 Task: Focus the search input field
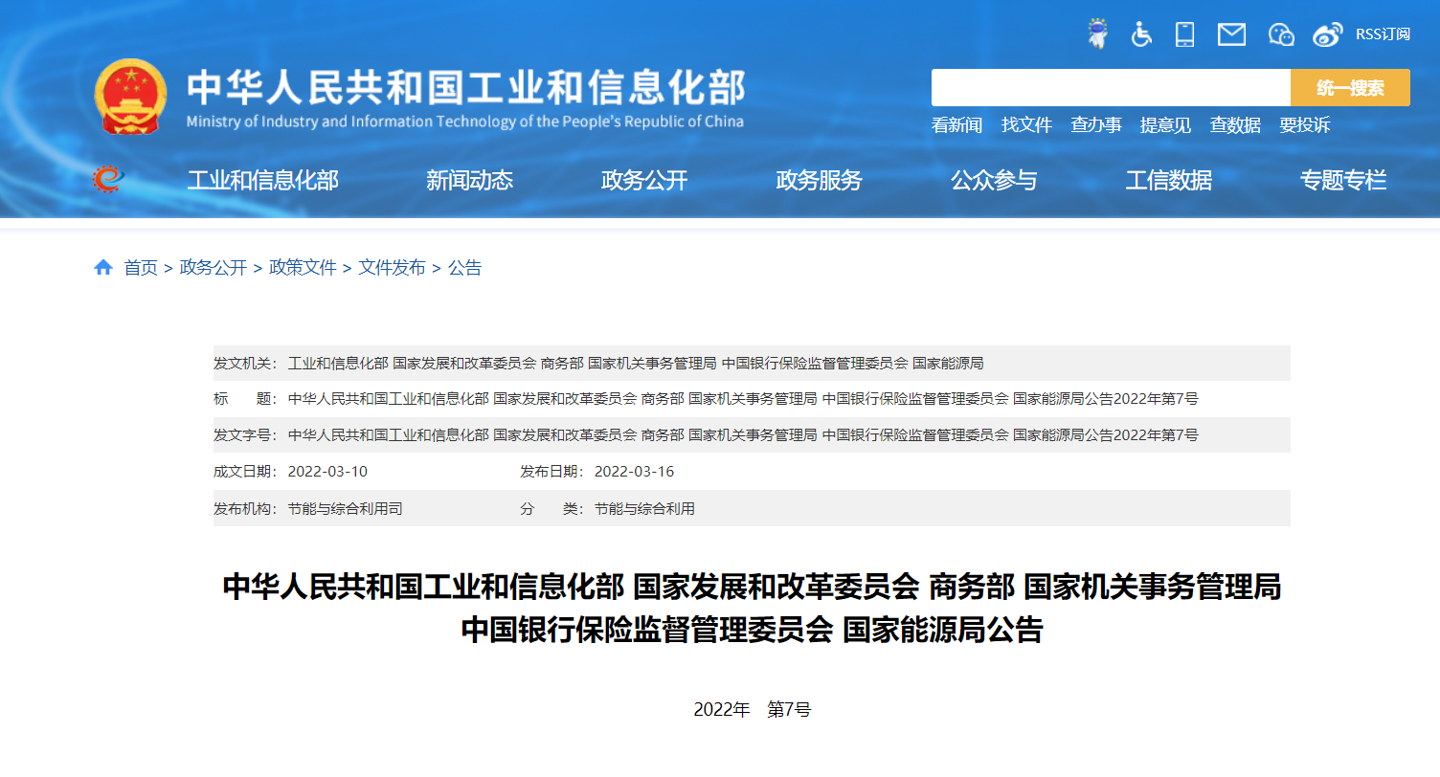1110,88
